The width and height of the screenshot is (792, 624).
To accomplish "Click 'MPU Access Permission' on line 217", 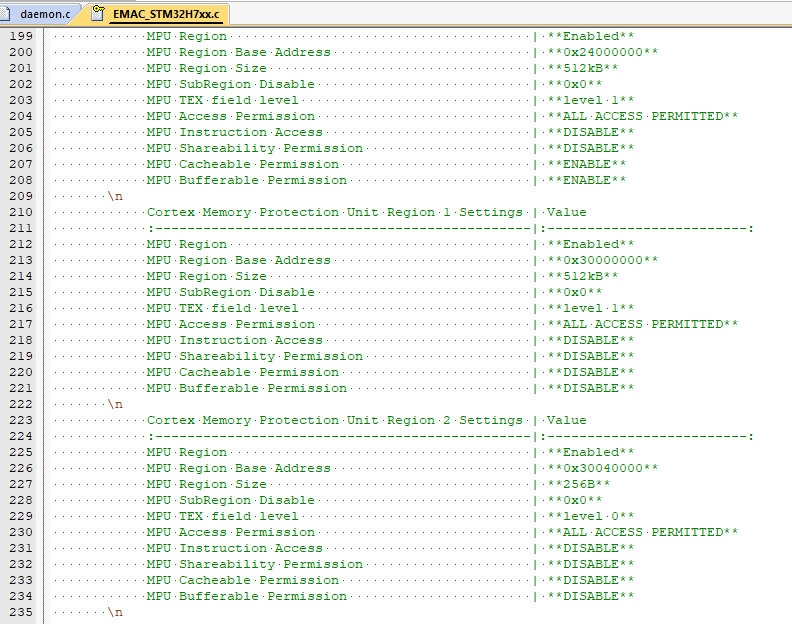I will tap(230, 324).
